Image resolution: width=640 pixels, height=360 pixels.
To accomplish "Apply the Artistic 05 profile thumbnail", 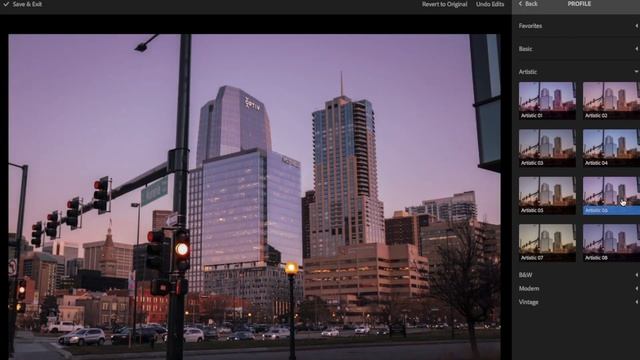I will pyautogui.click(x=547, y=195).
